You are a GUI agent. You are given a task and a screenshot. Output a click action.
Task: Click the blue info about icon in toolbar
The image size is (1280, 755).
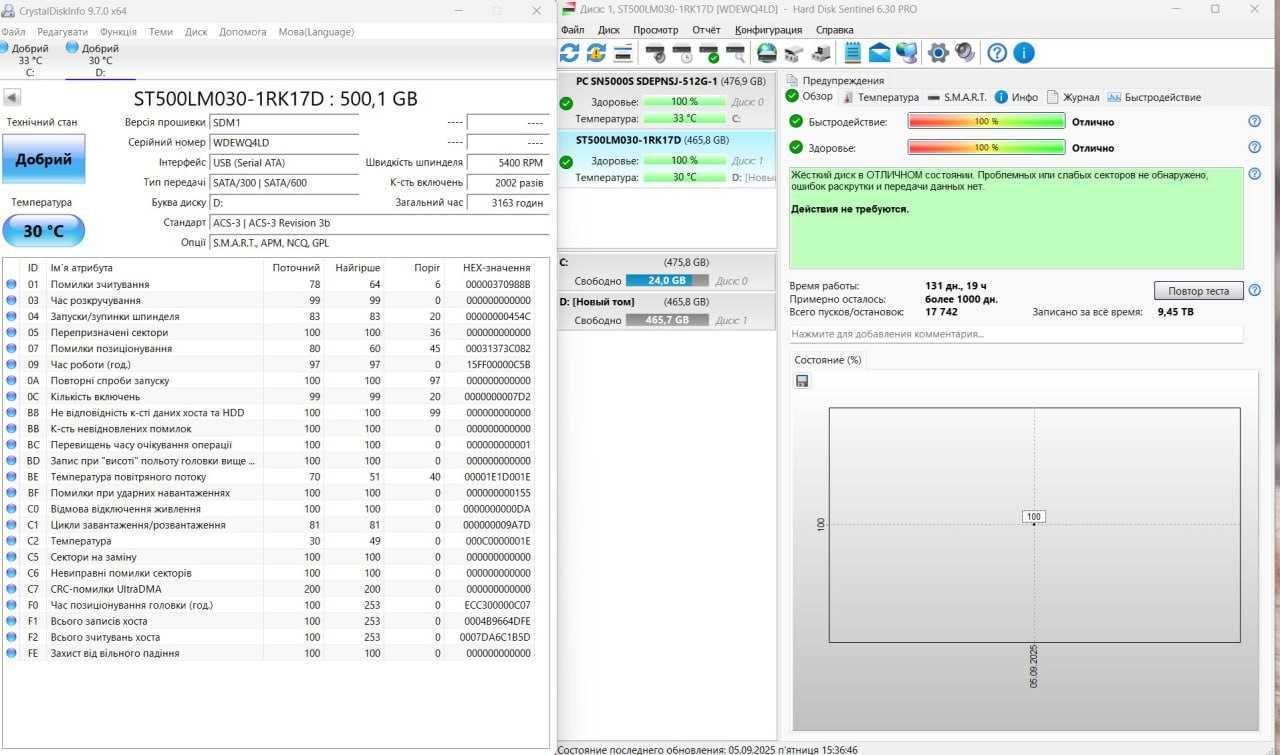pos(1024,53)
